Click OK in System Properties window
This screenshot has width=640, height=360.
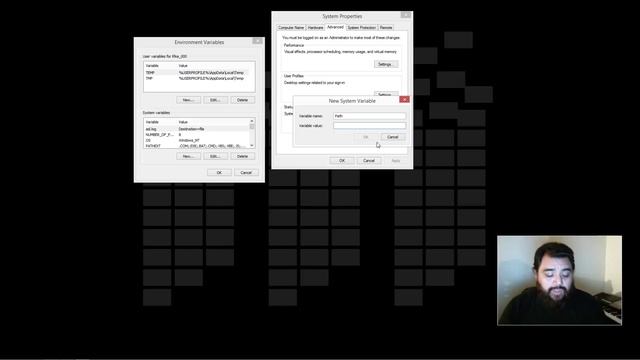(342, 160)
